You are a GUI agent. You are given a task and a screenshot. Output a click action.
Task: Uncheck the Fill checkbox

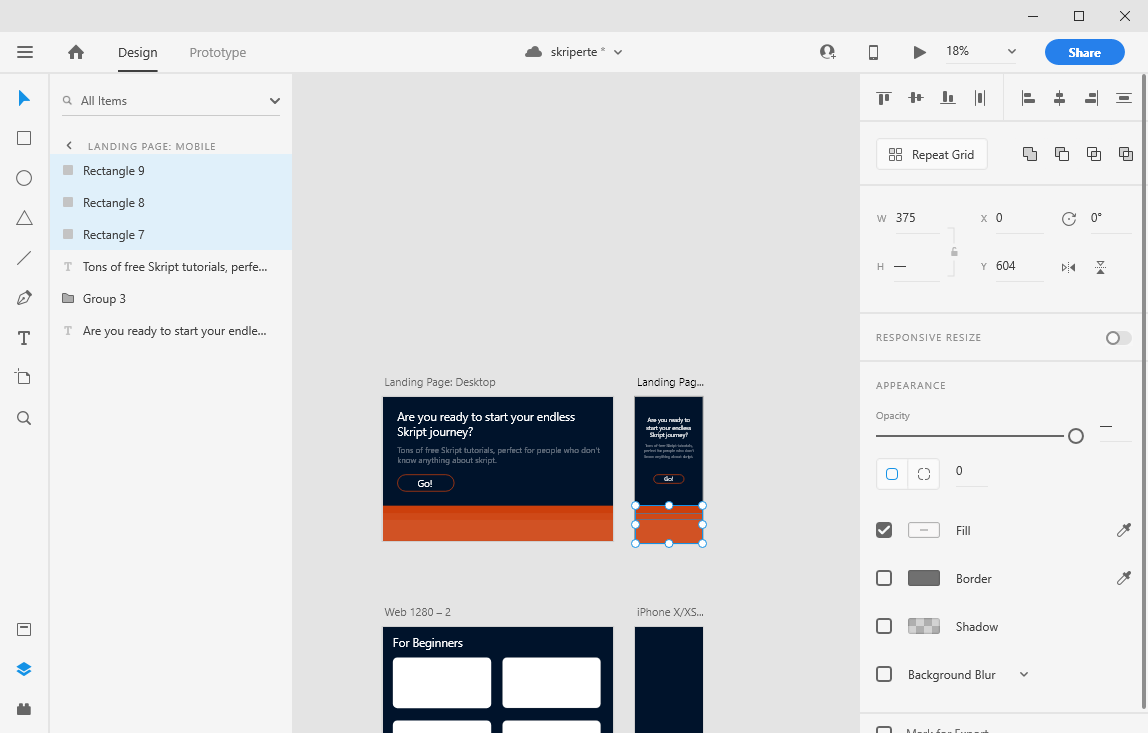884,530
